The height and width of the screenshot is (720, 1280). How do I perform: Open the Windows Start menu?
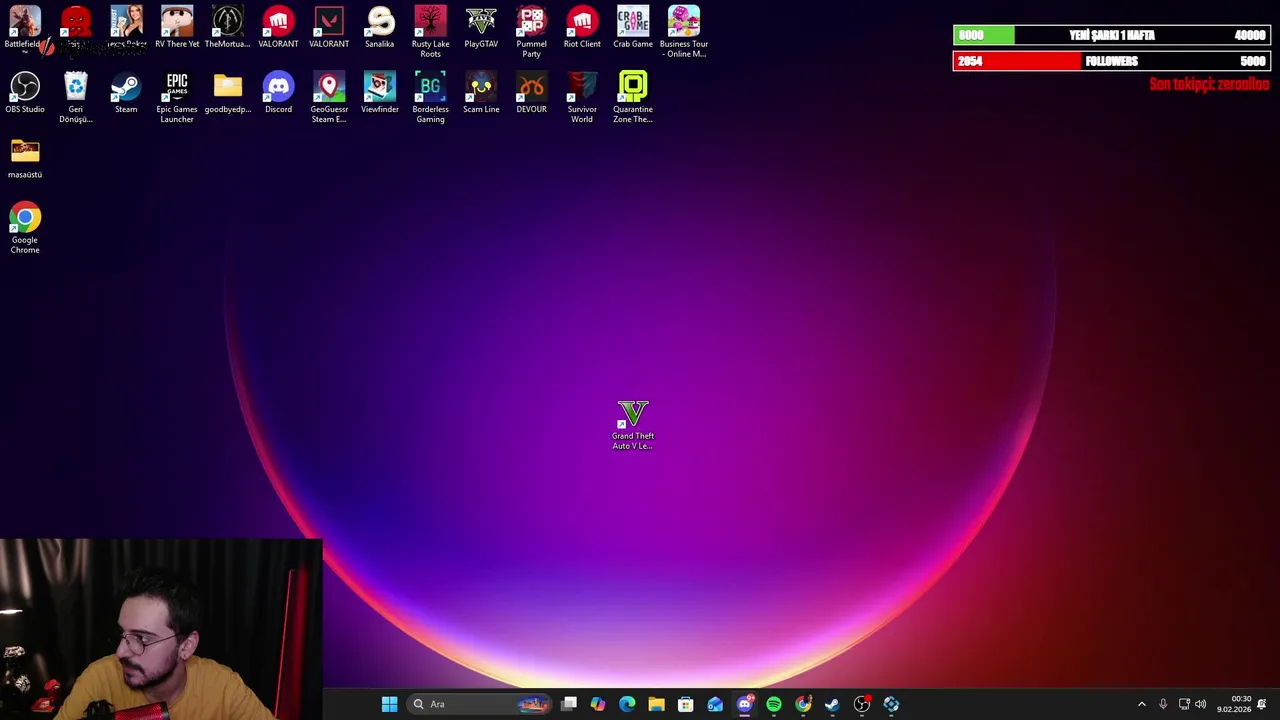[x=389, y=704]
